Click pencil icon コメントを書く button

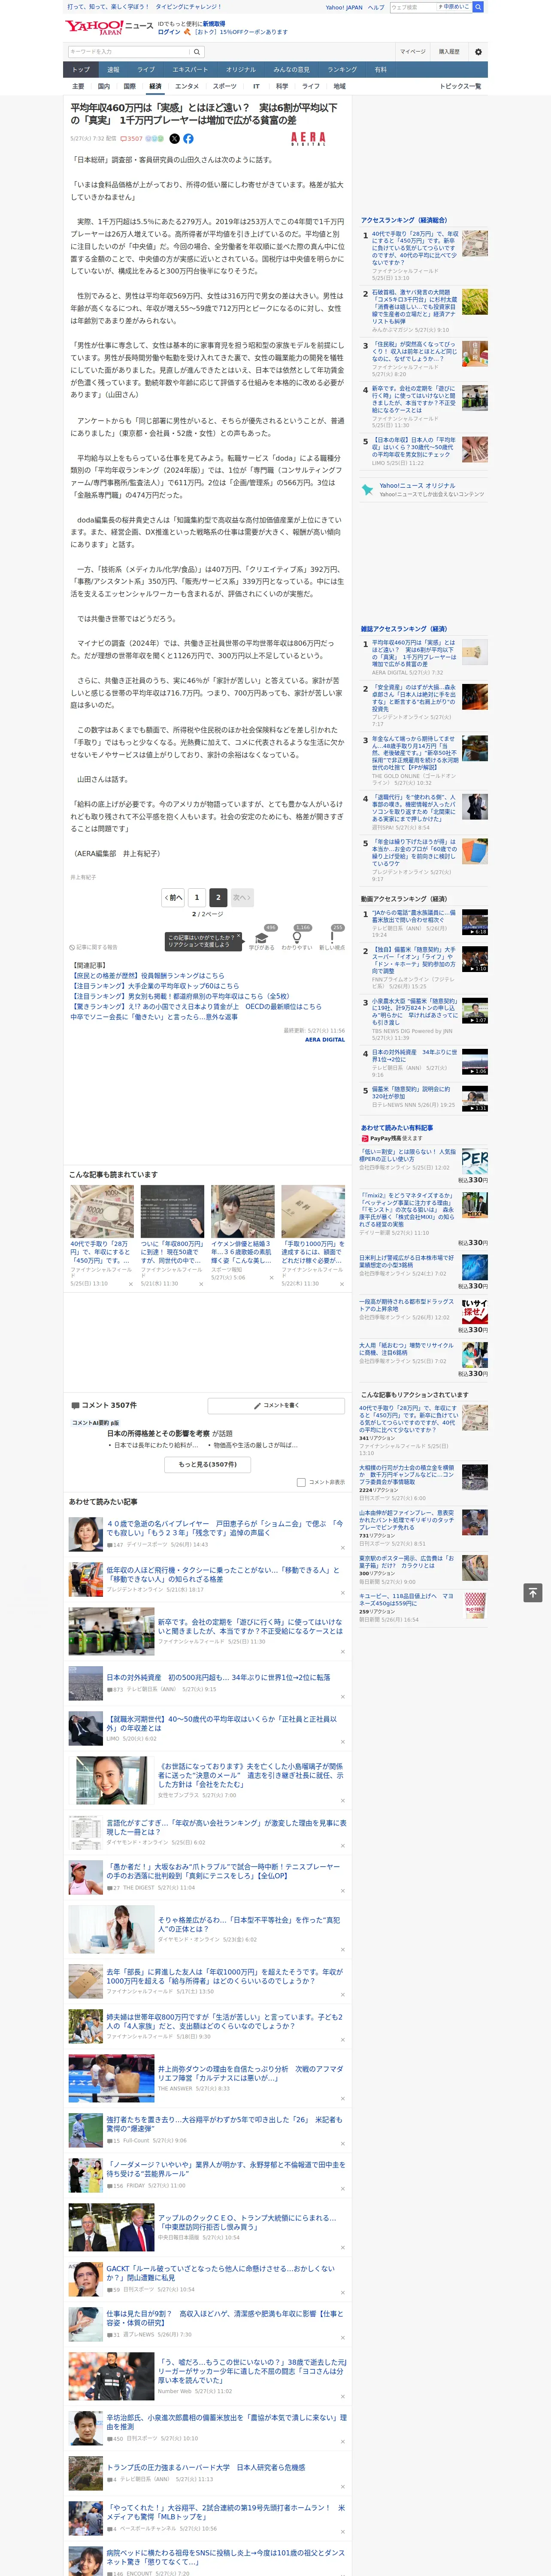[276, 1405]
